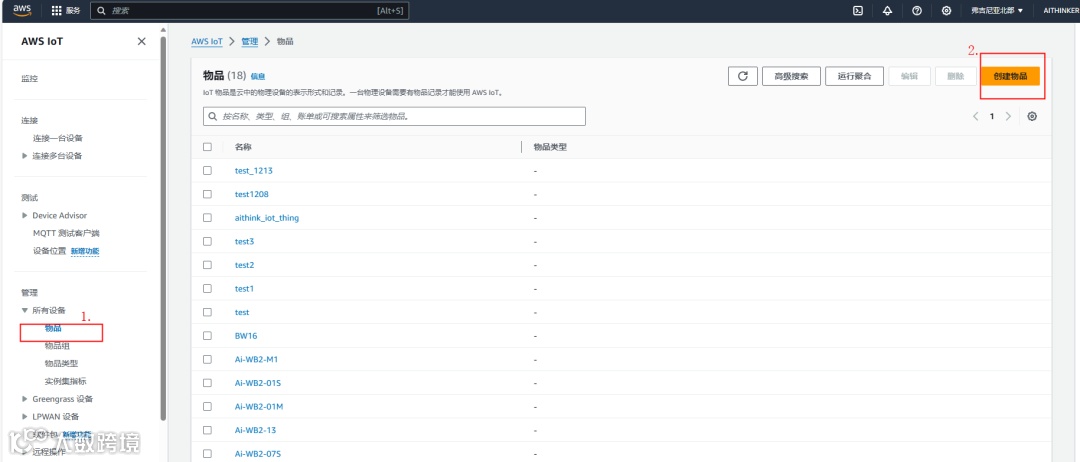Select 物品组 in the sidebar

57,346
